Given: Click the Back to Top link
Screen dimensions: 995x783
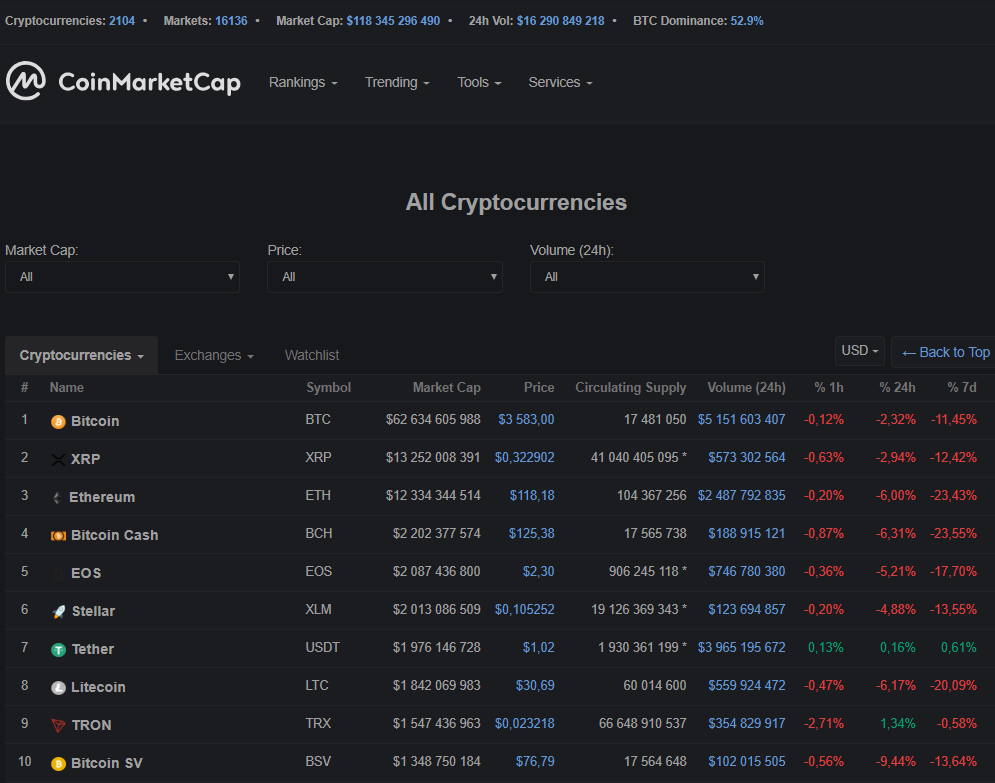Looking at the screenshot, I should tap(945, 352).
